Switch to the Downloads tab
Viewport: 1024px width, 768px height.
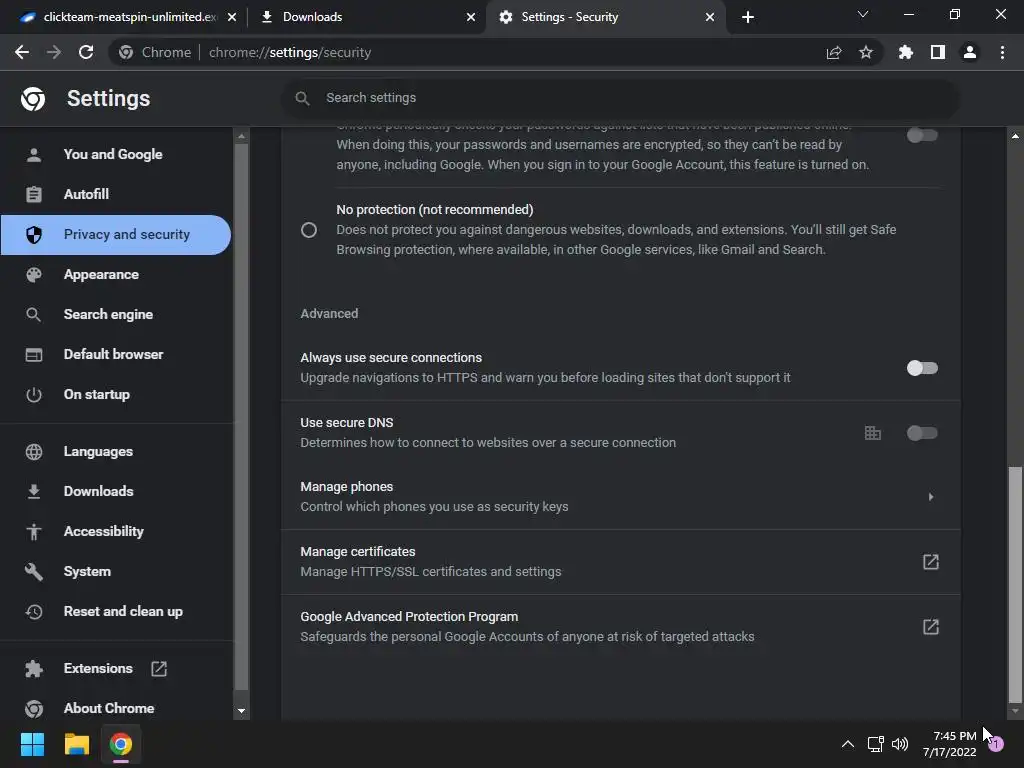click(x=367, y=17)
